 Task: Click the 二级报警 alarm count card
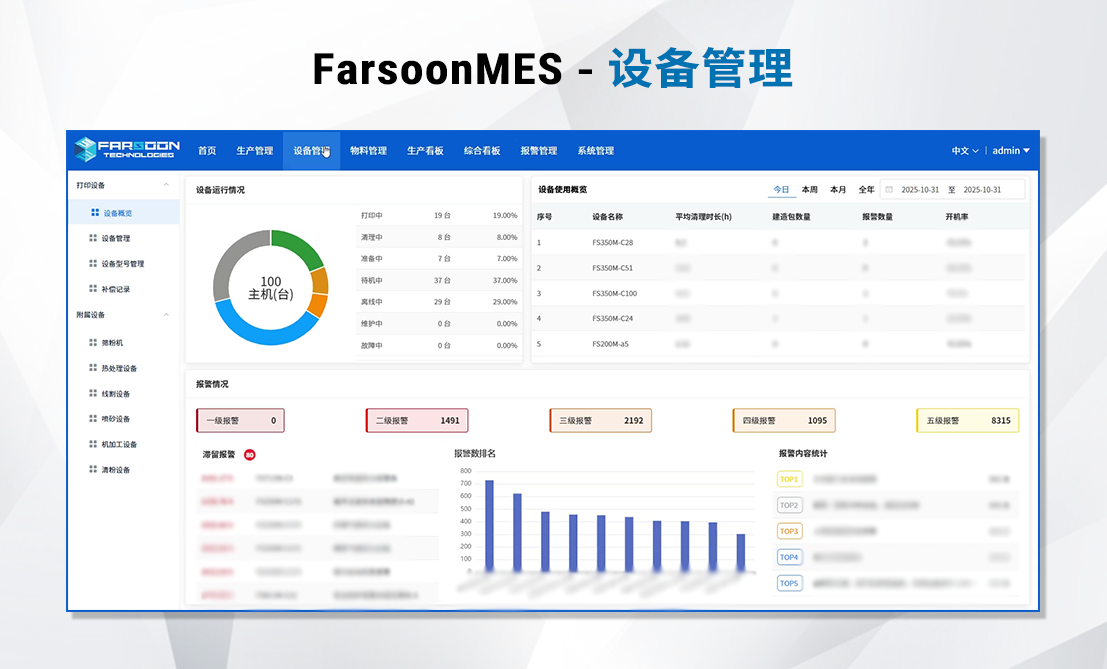coord(417,421)
